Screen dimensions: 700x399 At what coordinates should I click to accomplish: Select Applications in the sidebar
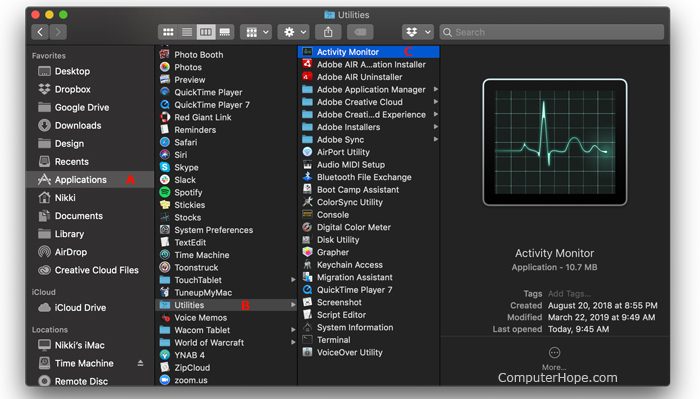(90, 180)
